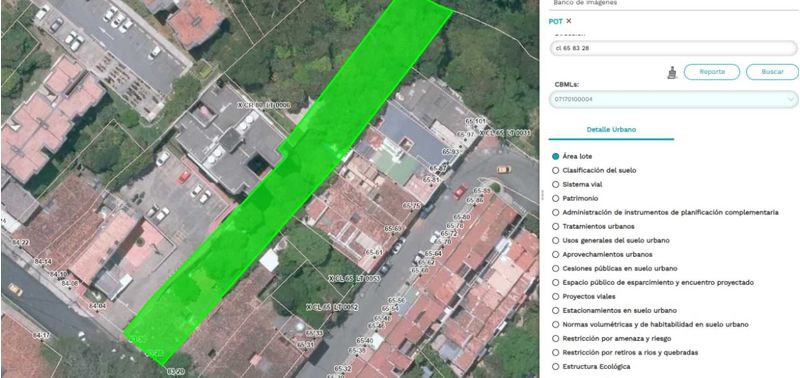
Task: Click the Reporte button
Action: (x=712, y=72)
